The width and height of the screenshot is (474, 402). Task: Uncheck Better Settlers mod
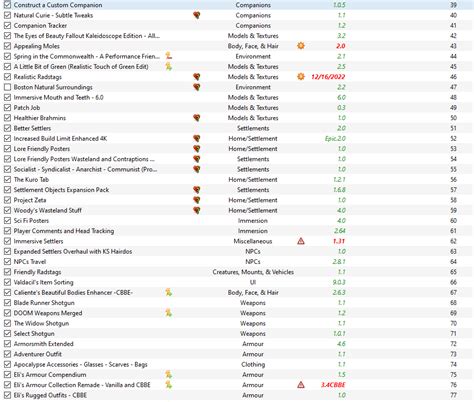tap(7, 128)
